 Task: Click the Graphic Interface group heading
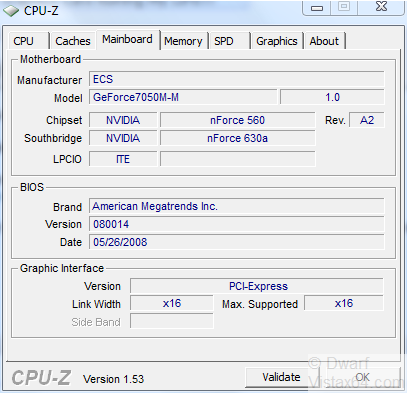[62, 268]
